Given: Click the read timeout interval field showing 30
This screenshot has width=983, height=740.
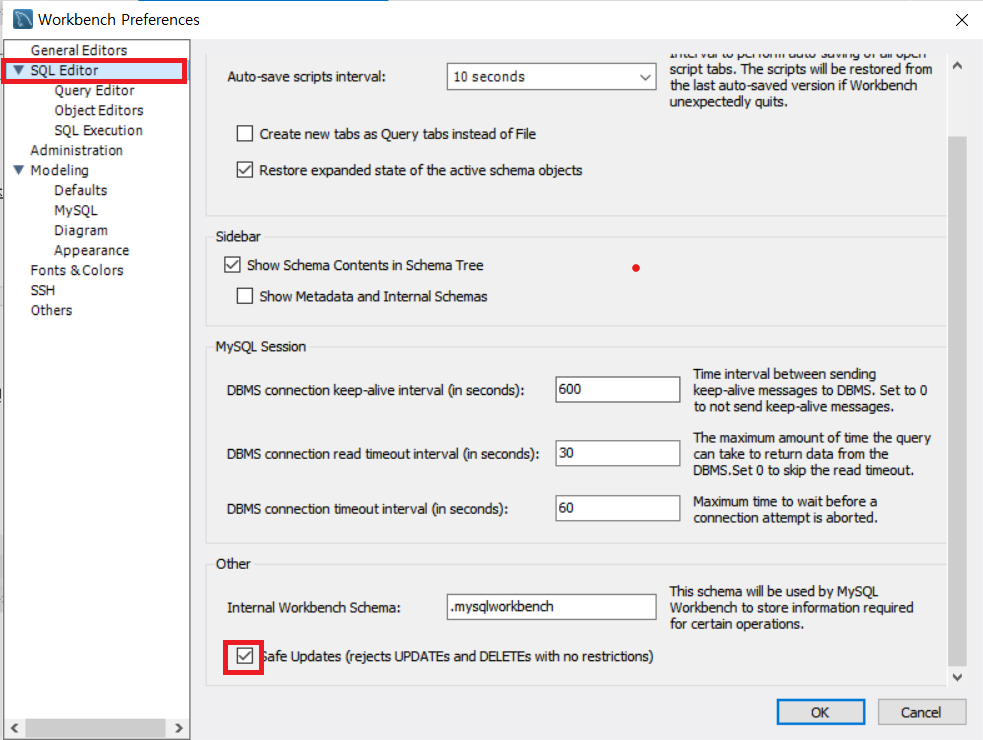Looking at the screenshot, I should click(618, 453).
